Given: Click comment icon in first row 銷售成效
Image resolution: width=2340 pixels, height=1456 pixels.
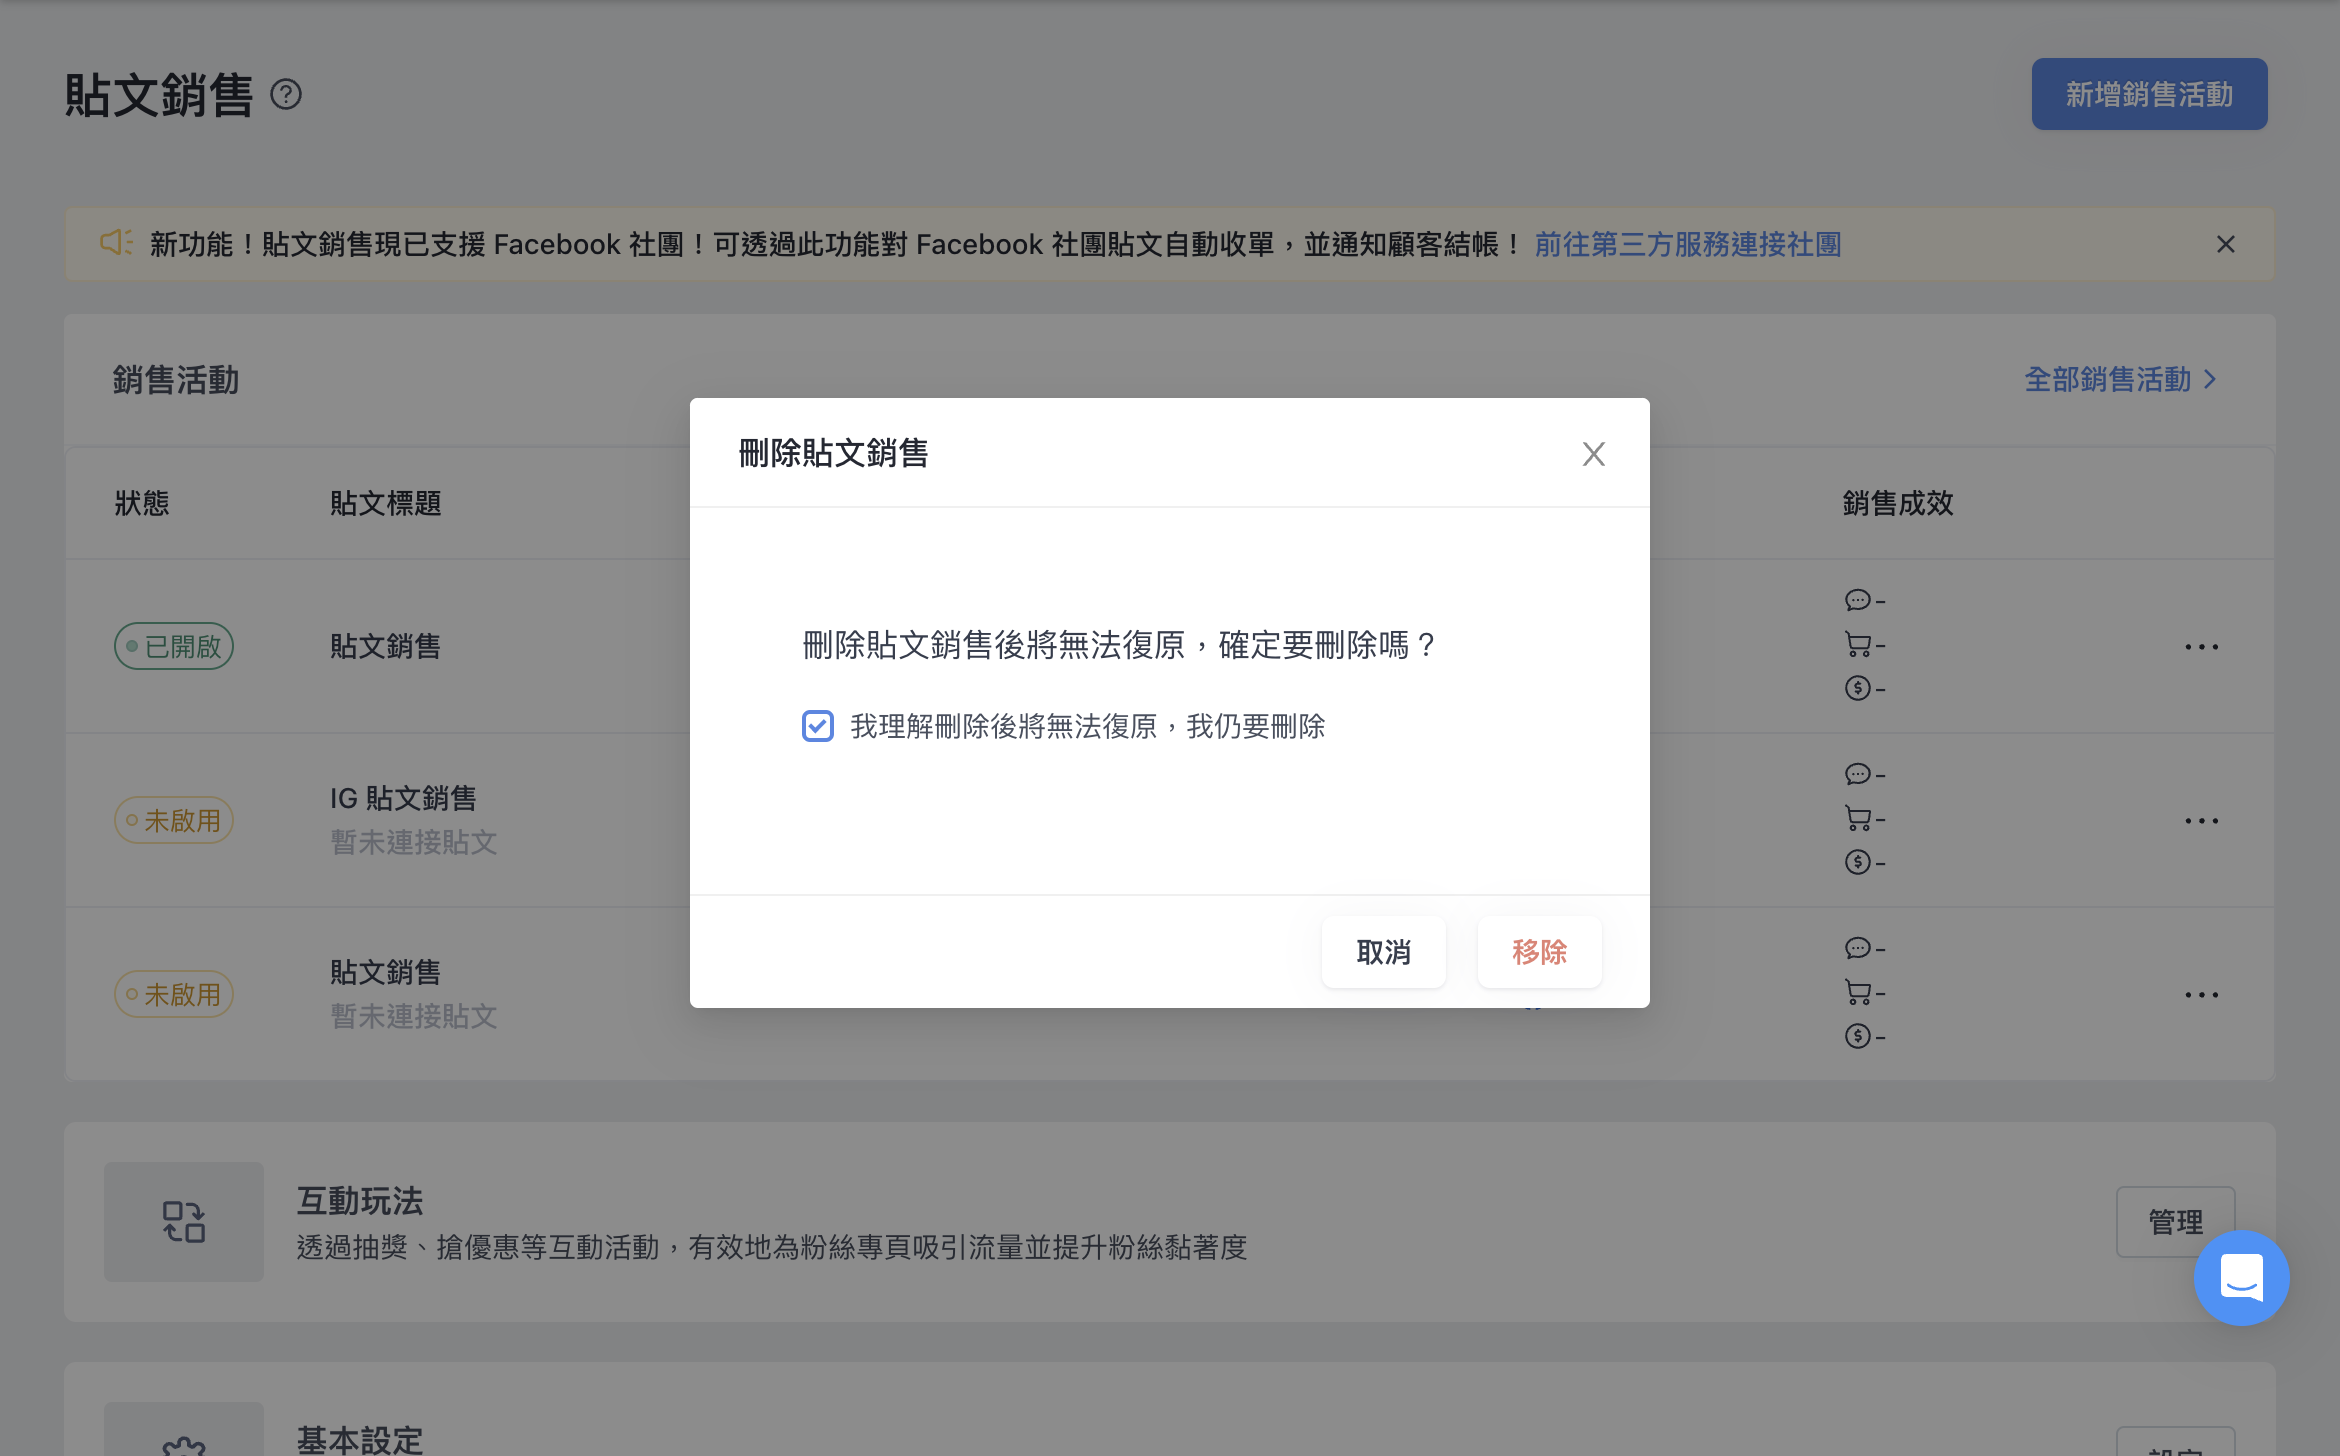Looking at the screenshot, I should click(1858, 600).
